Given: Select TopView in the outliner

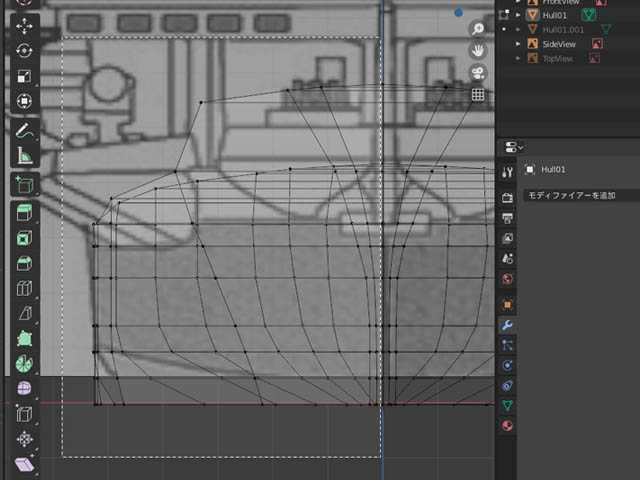Looking at the screenshot, I should tap(558, 59).
